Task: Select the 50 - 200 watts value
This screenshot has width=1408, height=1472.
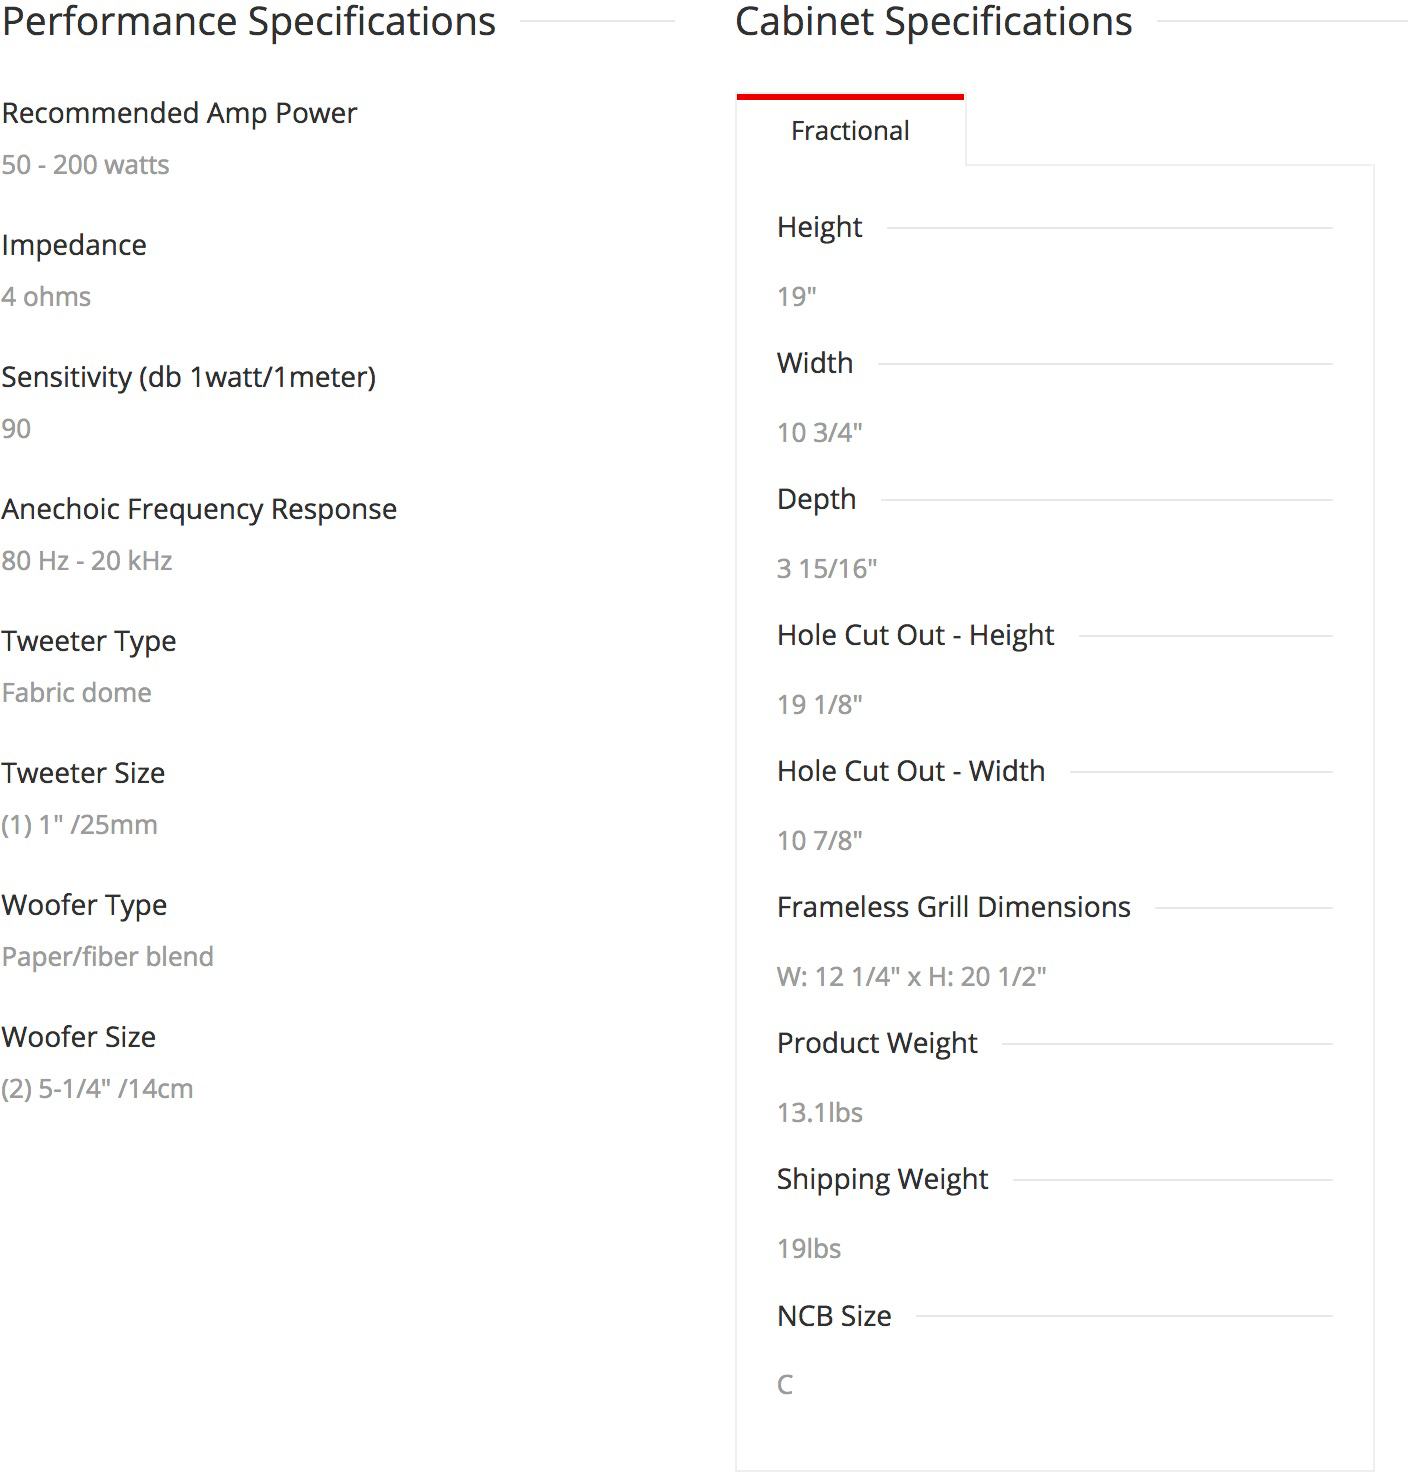Action: pos(85,165)
